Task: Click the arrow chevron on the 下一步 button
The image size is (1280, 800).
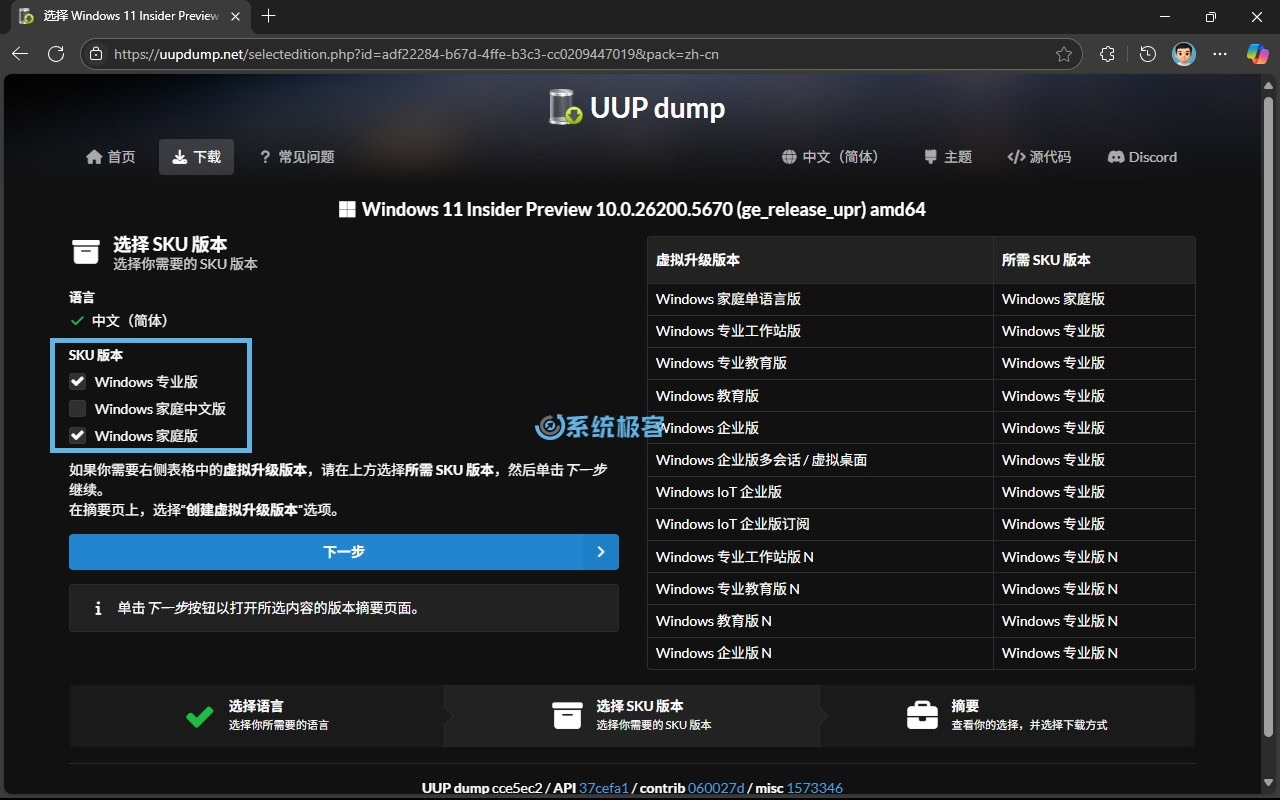Action: tap(600, 552)
